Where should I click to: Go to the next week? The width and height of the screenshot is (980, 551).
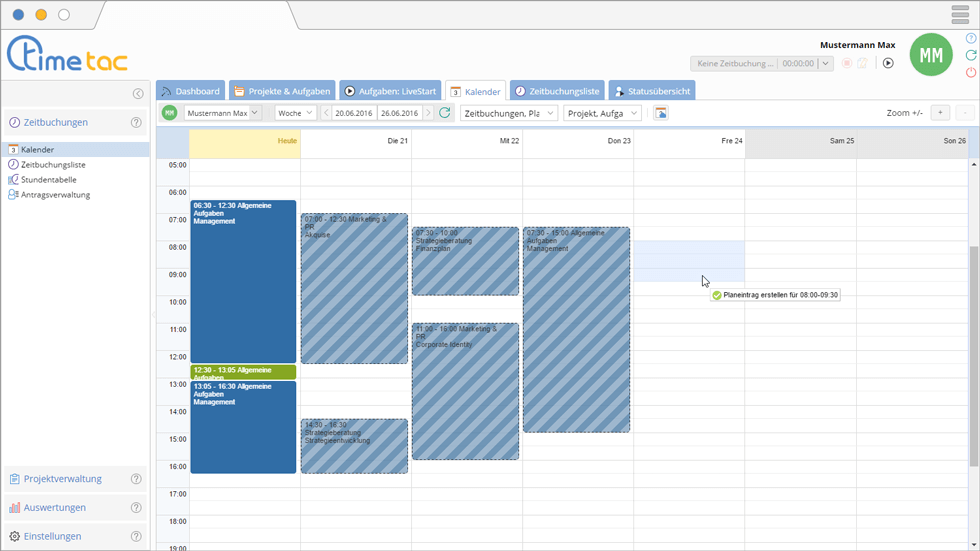pyautogui.click(x=428, y=113)
